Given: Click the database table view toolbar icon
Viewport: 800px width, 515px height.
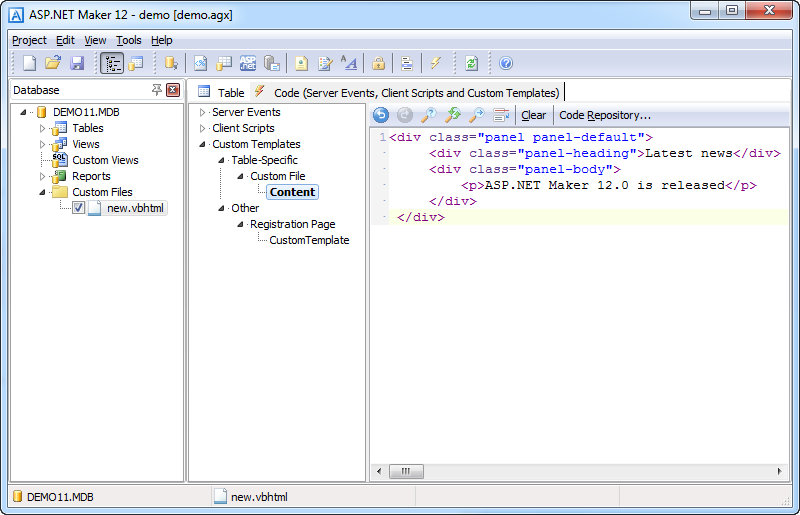Looking at the screenshot, I should coord(136,63).
